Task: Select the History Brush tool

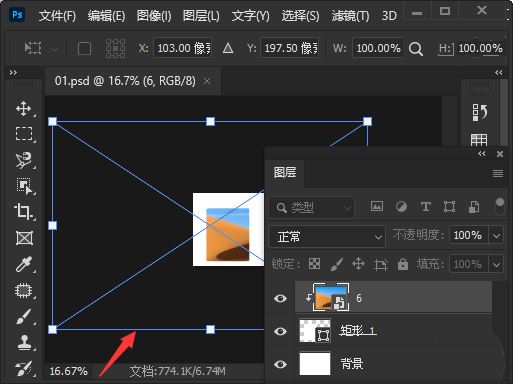Action: pos(24,369)
